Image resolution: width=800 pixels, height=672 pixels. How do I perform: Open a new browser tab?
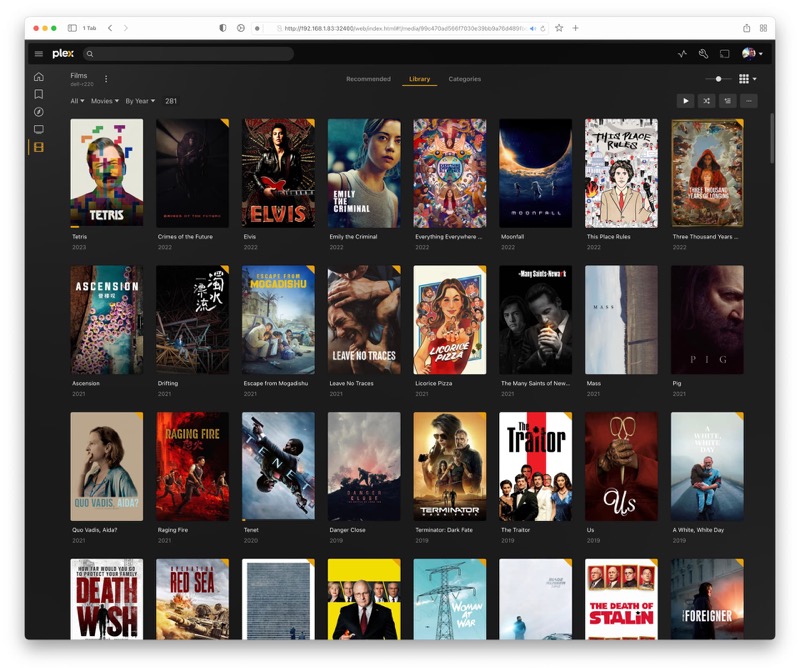[576, 28]
